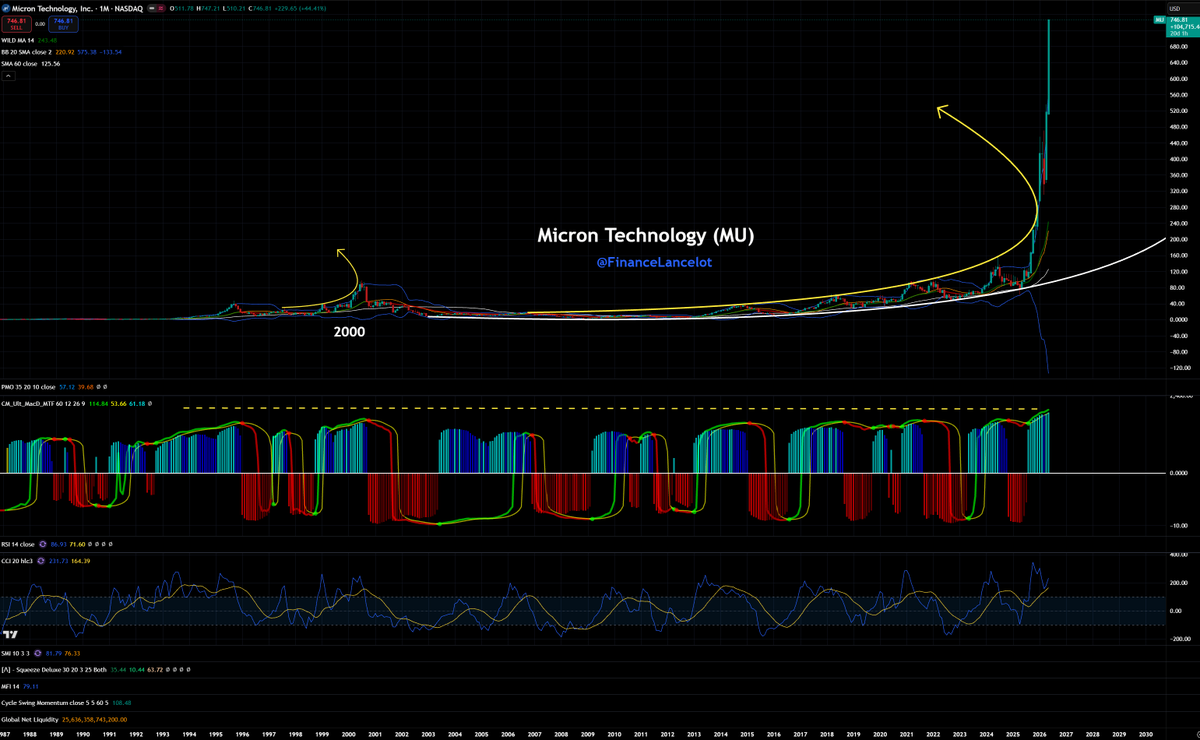
Task: Click the blue BUY 746.81 button
Action: pos(63,24)
